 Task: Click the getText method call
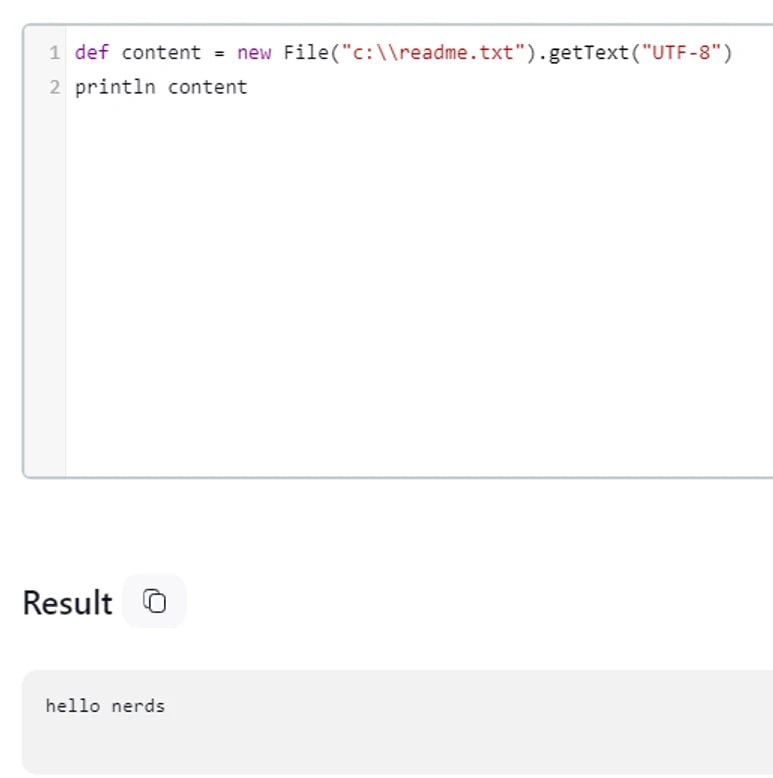click(589, 53)
